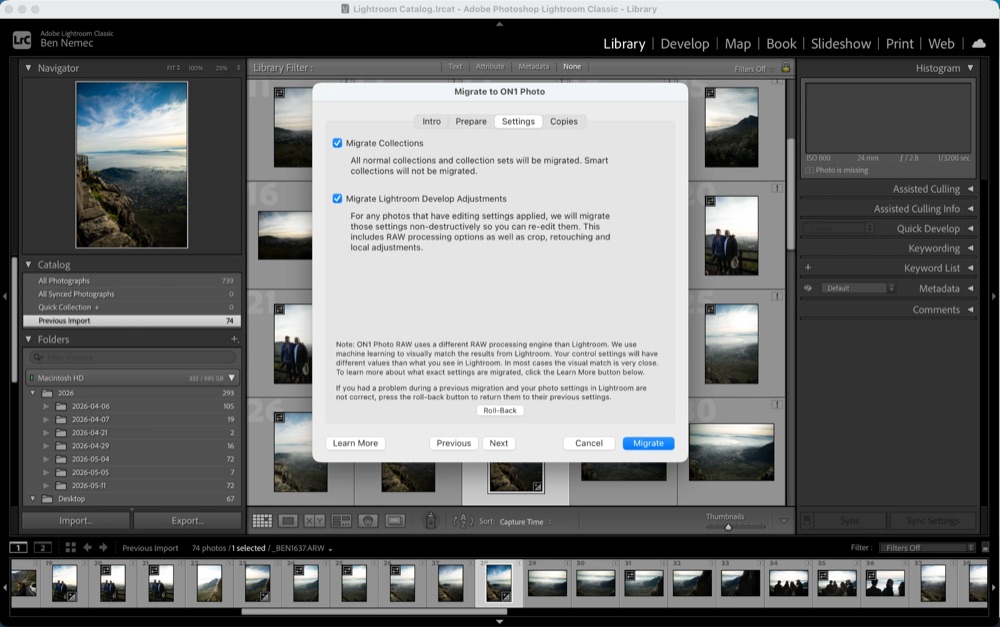Select filmstrip thumbnail number 30
1000x627 pixels.
point(596,582)
